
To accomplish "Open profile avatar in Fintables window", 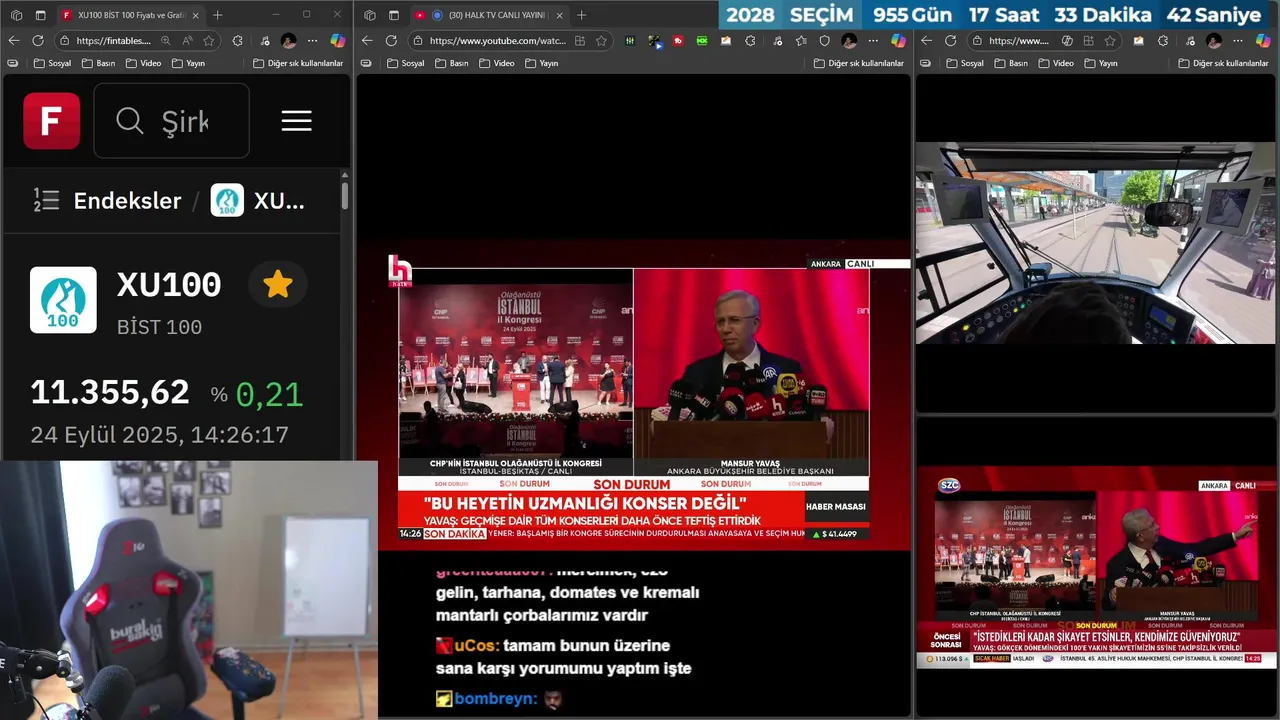I will pos(288,40).
